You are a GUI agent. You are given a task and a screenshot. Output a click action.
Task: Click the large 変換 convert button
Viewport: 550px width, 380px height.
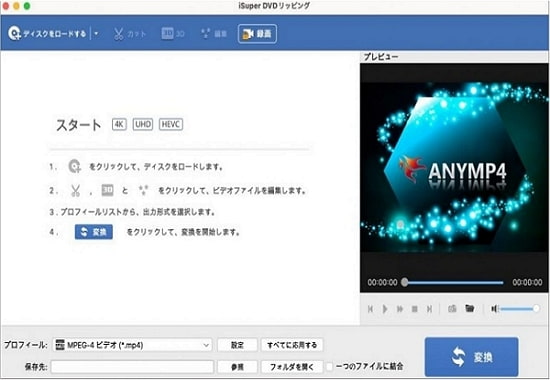tap(471, 357)
